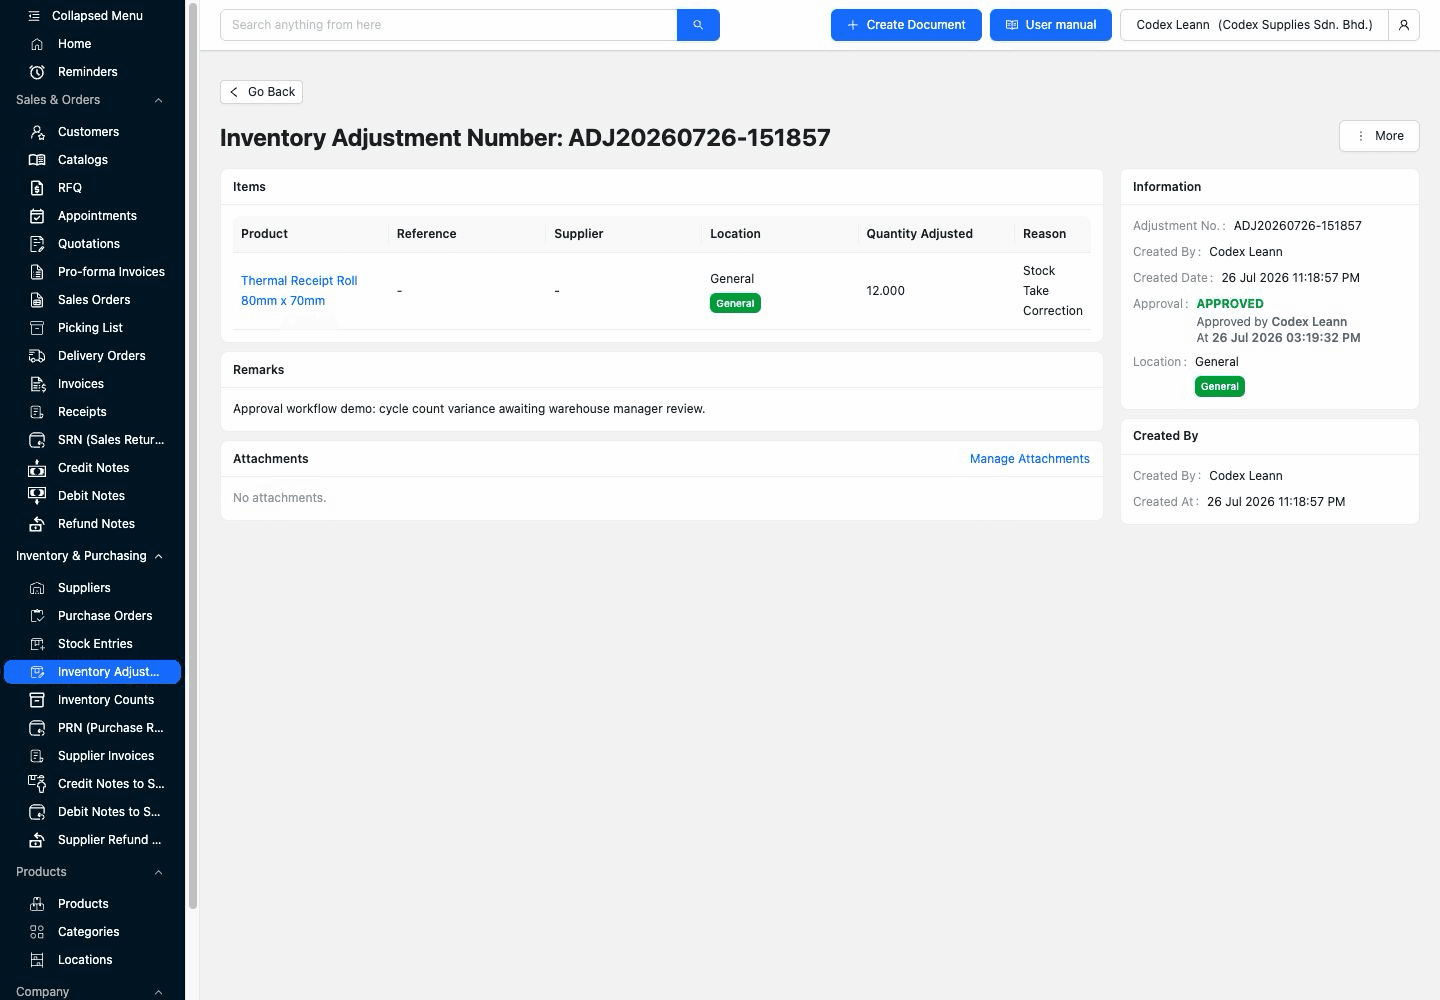Click the Quantity Adjusted value 12.000

point(885,291)
